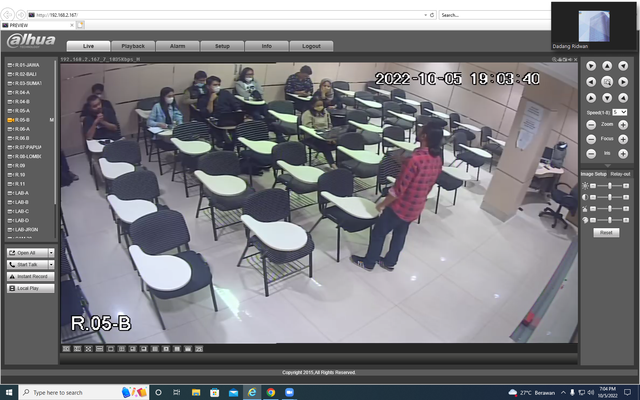
Task: Click the Zoom minus button
Action: (591, 125)
